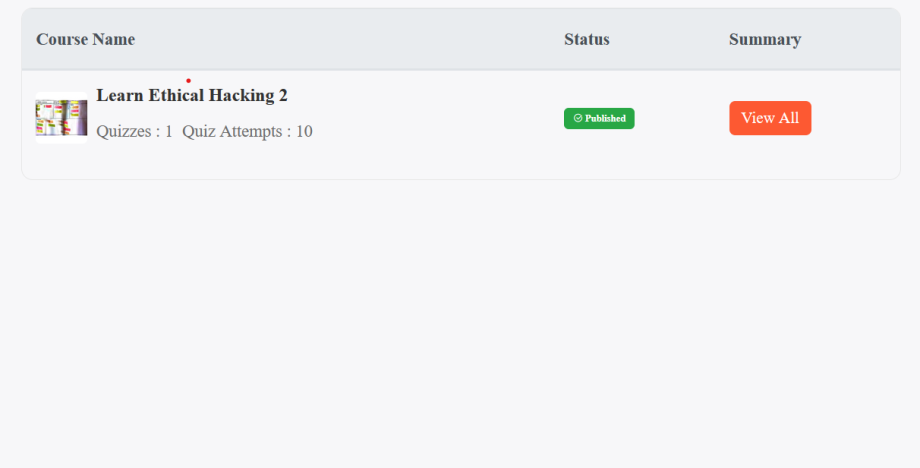Click the checkmark icon in Published badge
920x468 pixels.
click(578, 118)
